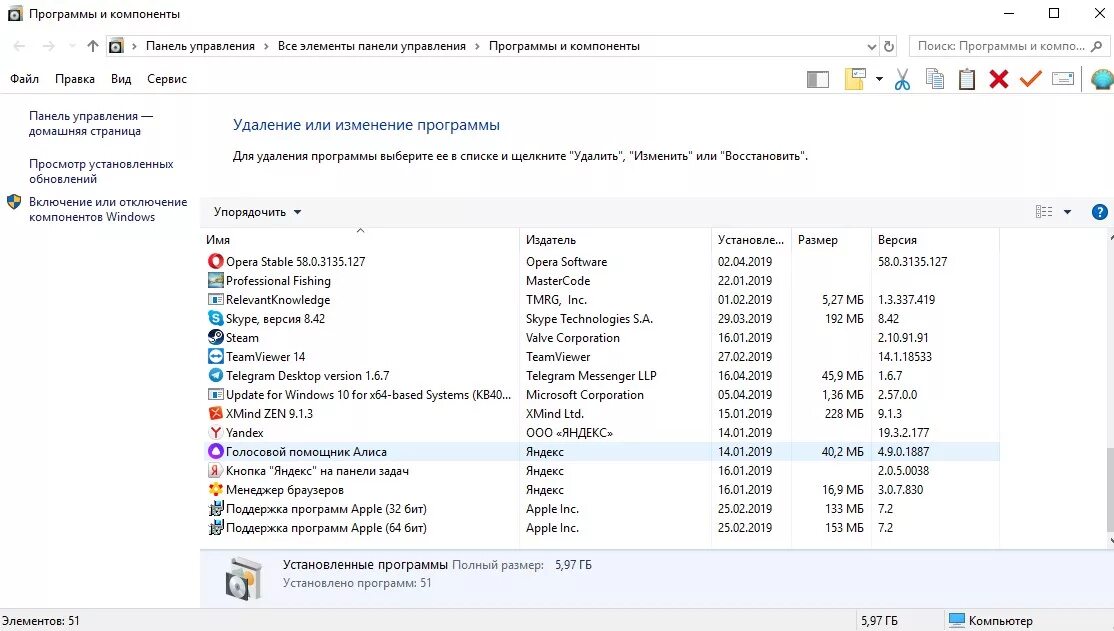Open Просмотр установленных обновлений link
The image size is (1114, 631).
point(101,171)
